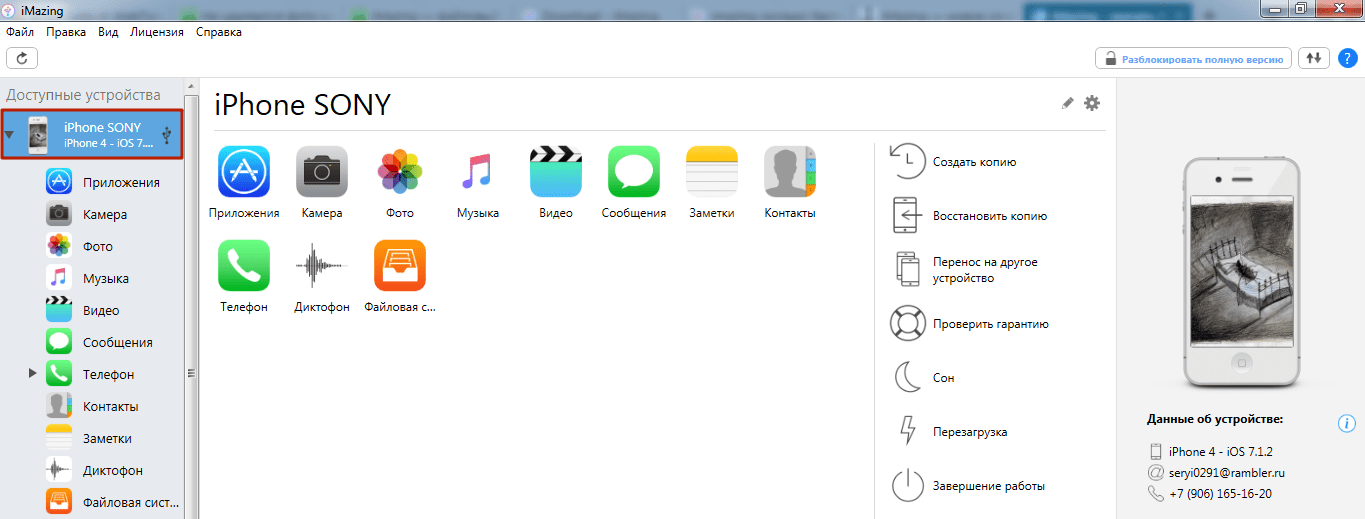
Task: Open the Файл menu
Action: (x=20, y=32)
